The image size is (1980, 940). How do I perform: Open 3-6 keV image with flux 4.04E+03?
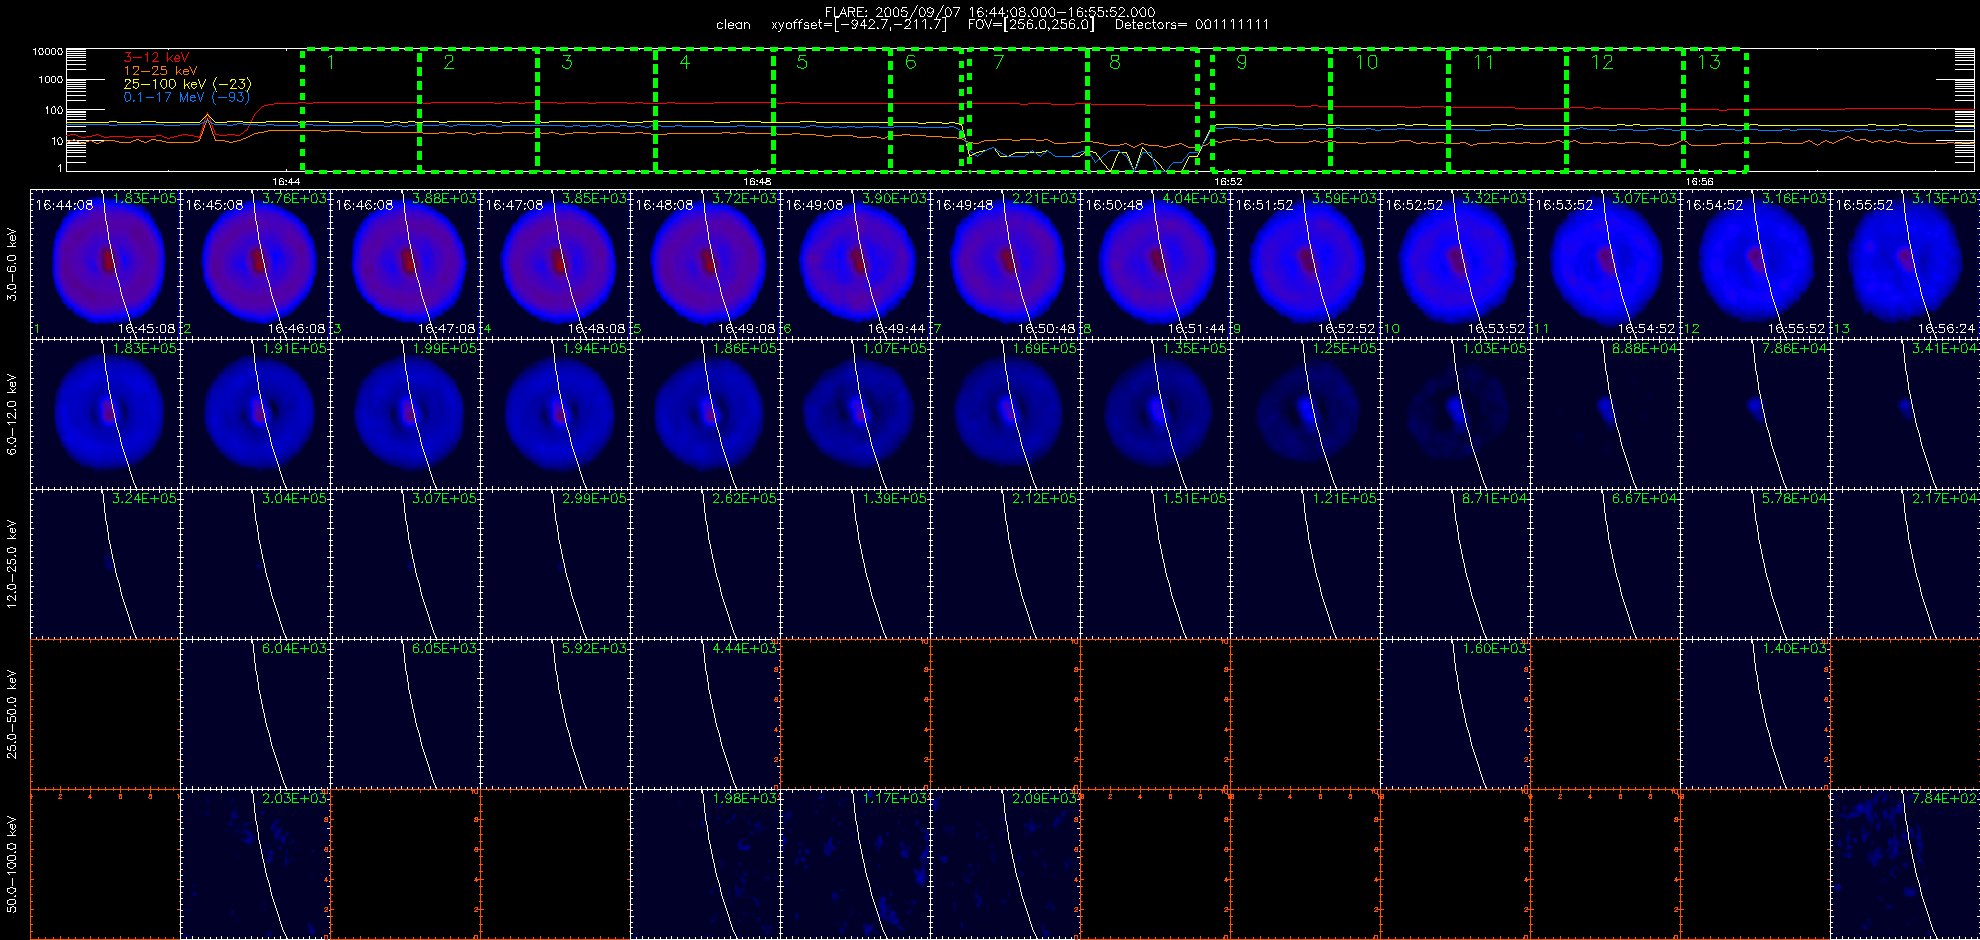1156,263
